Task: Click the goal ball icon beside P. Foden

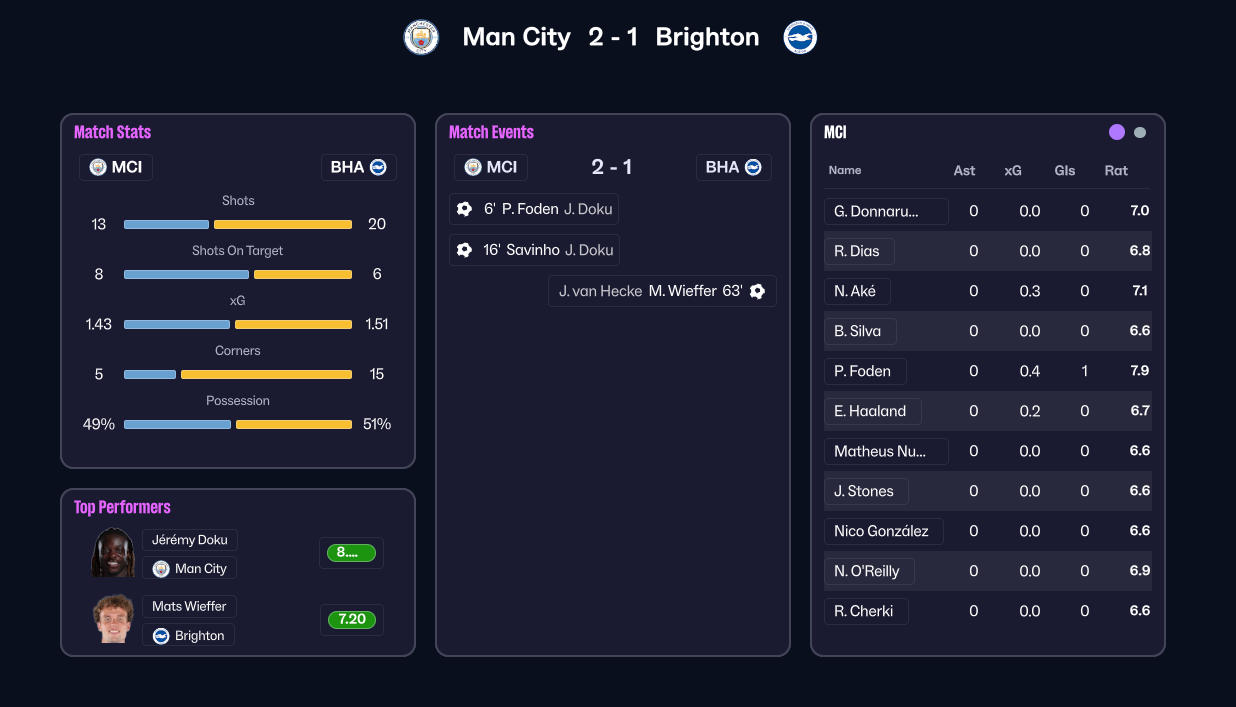Action: pos(464,209)
